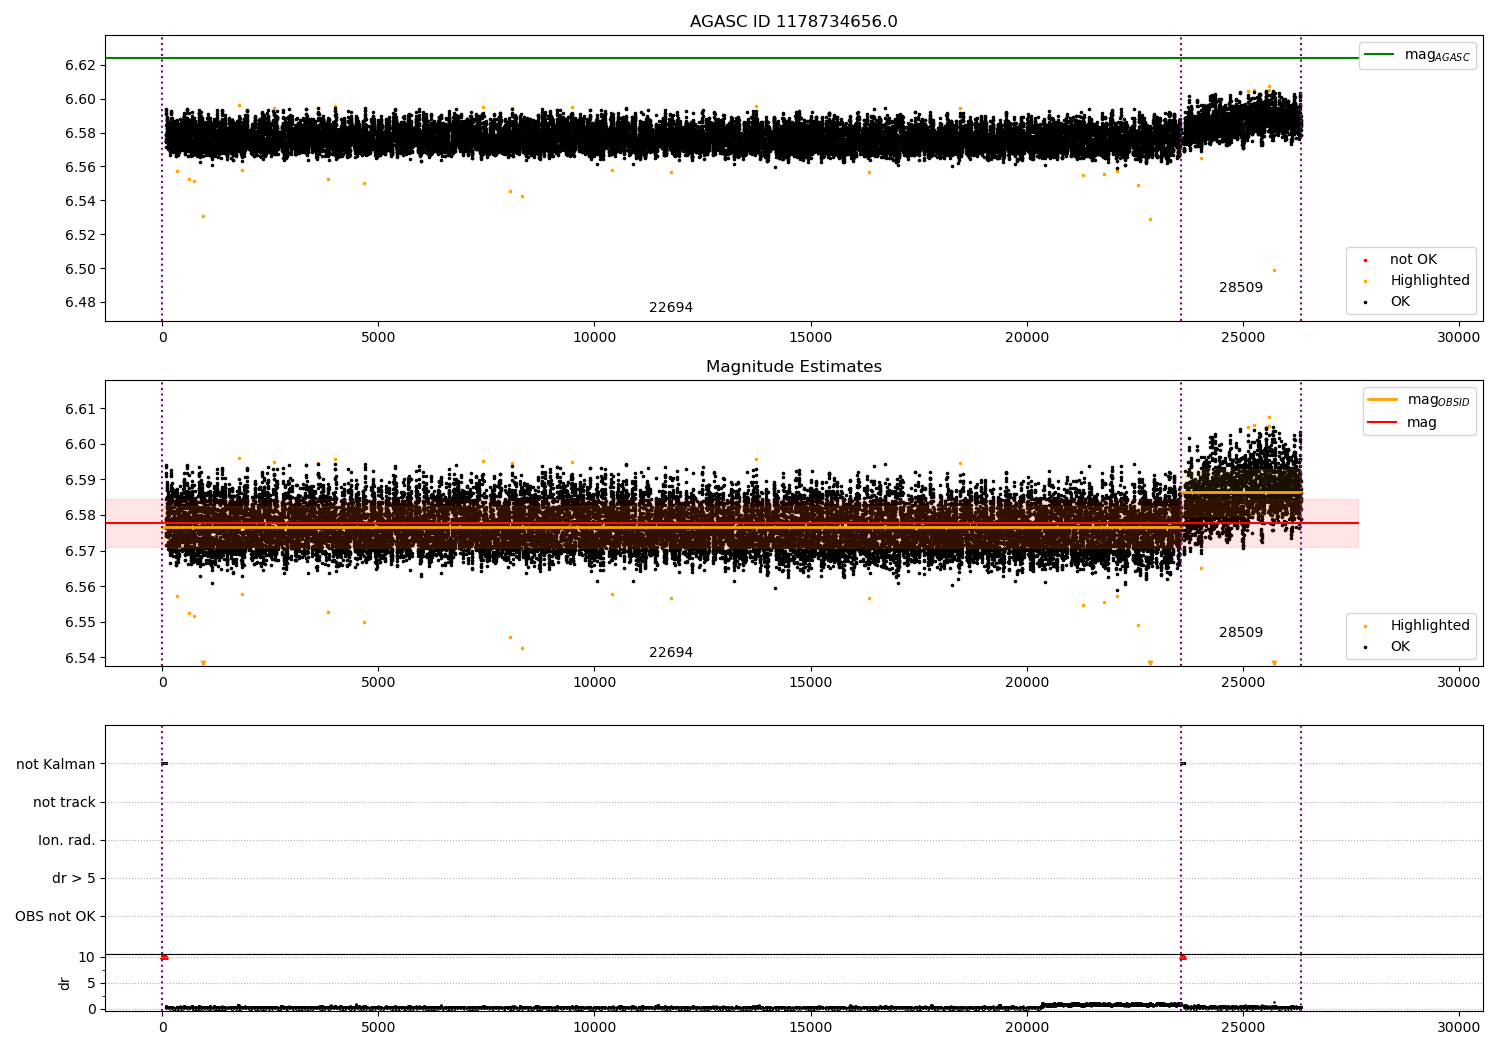This screenshot has width=1500, height=1050.
Task: Click the "6.52" y tick in top plot
Action: [80, 235]
